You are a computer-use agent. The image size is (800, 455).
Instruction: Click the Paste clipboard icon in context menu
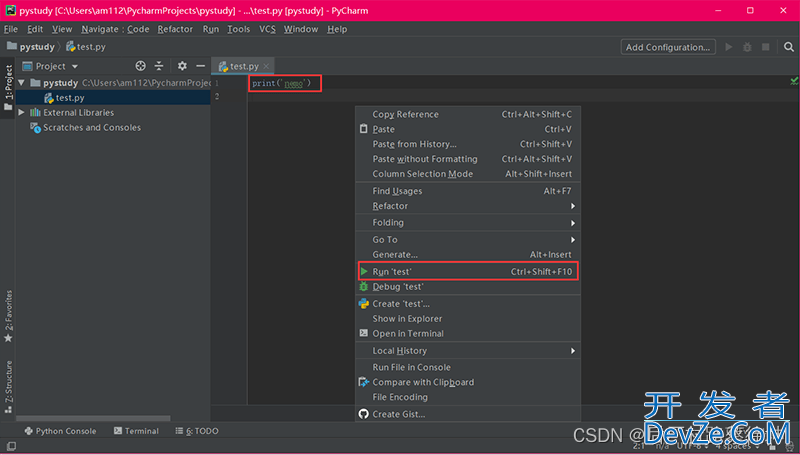tap(363, 129)
